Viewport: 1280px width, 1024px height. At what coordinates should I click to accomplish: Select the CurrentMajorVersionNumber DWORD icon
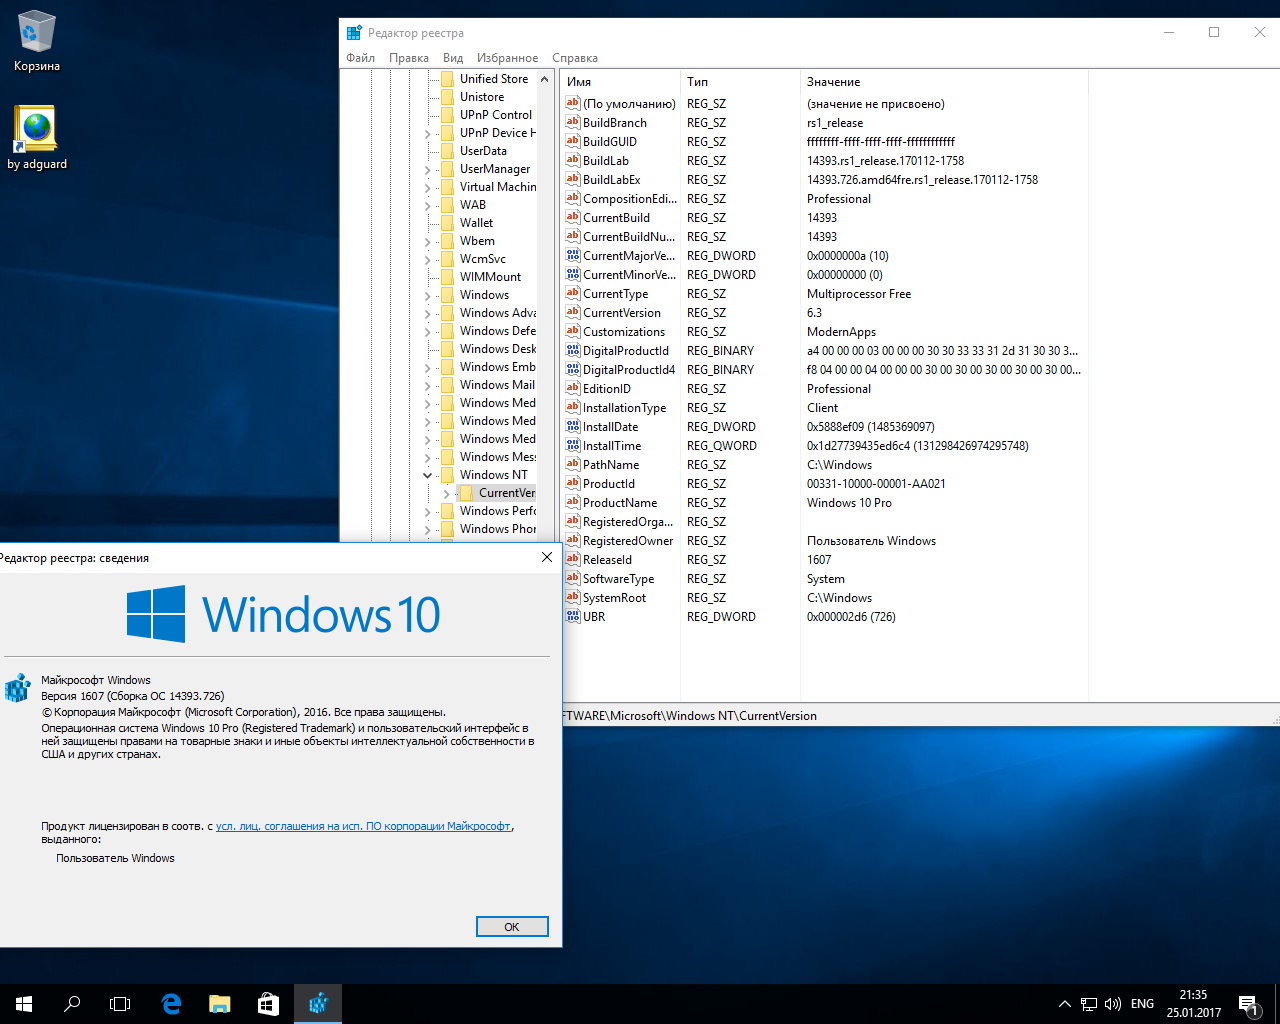point(573,255)
